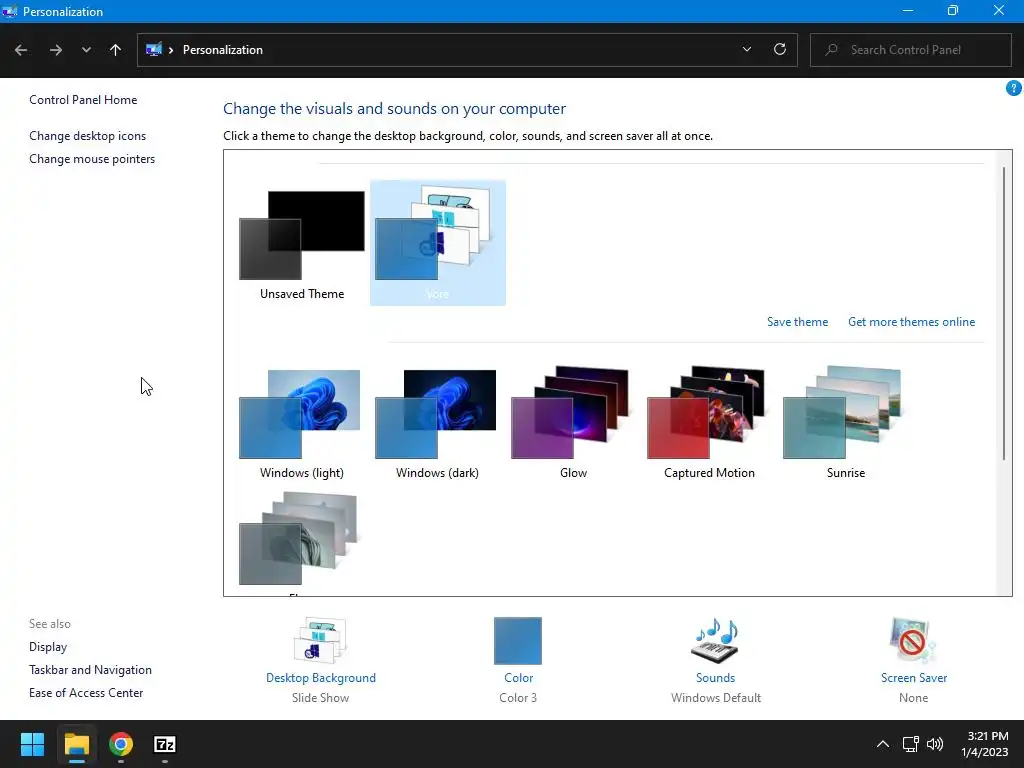Open Sounds keyboard icon
The image size is (1024, 768).
(715, 641)
